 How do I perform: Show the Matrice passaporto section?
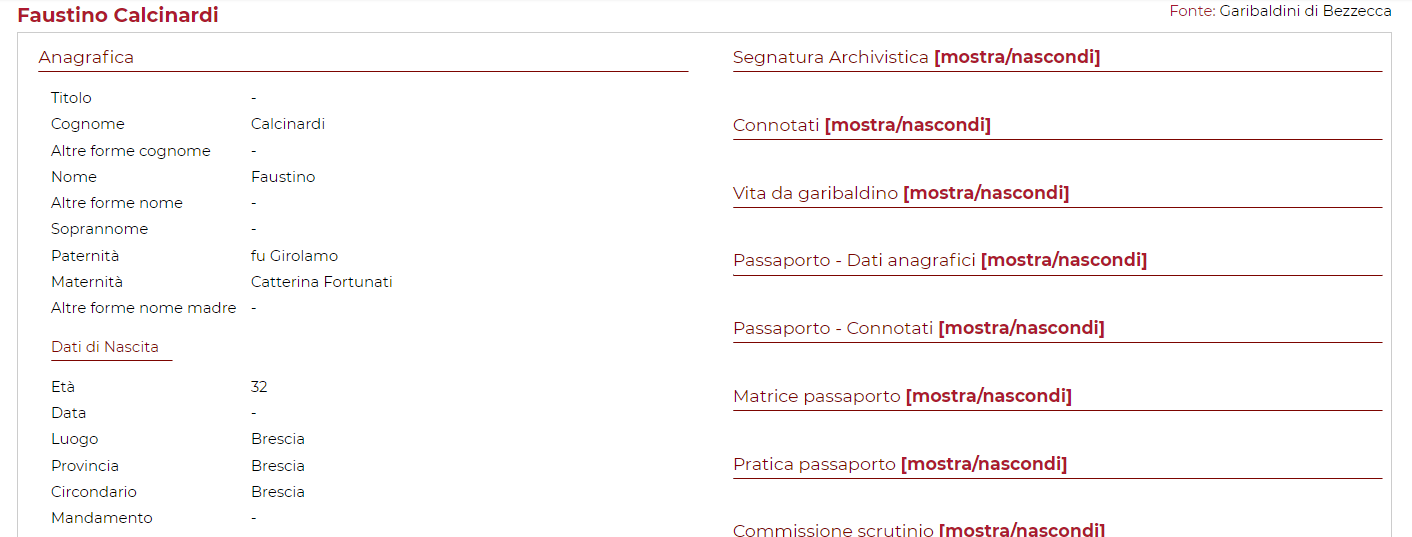tap(988, 396)
